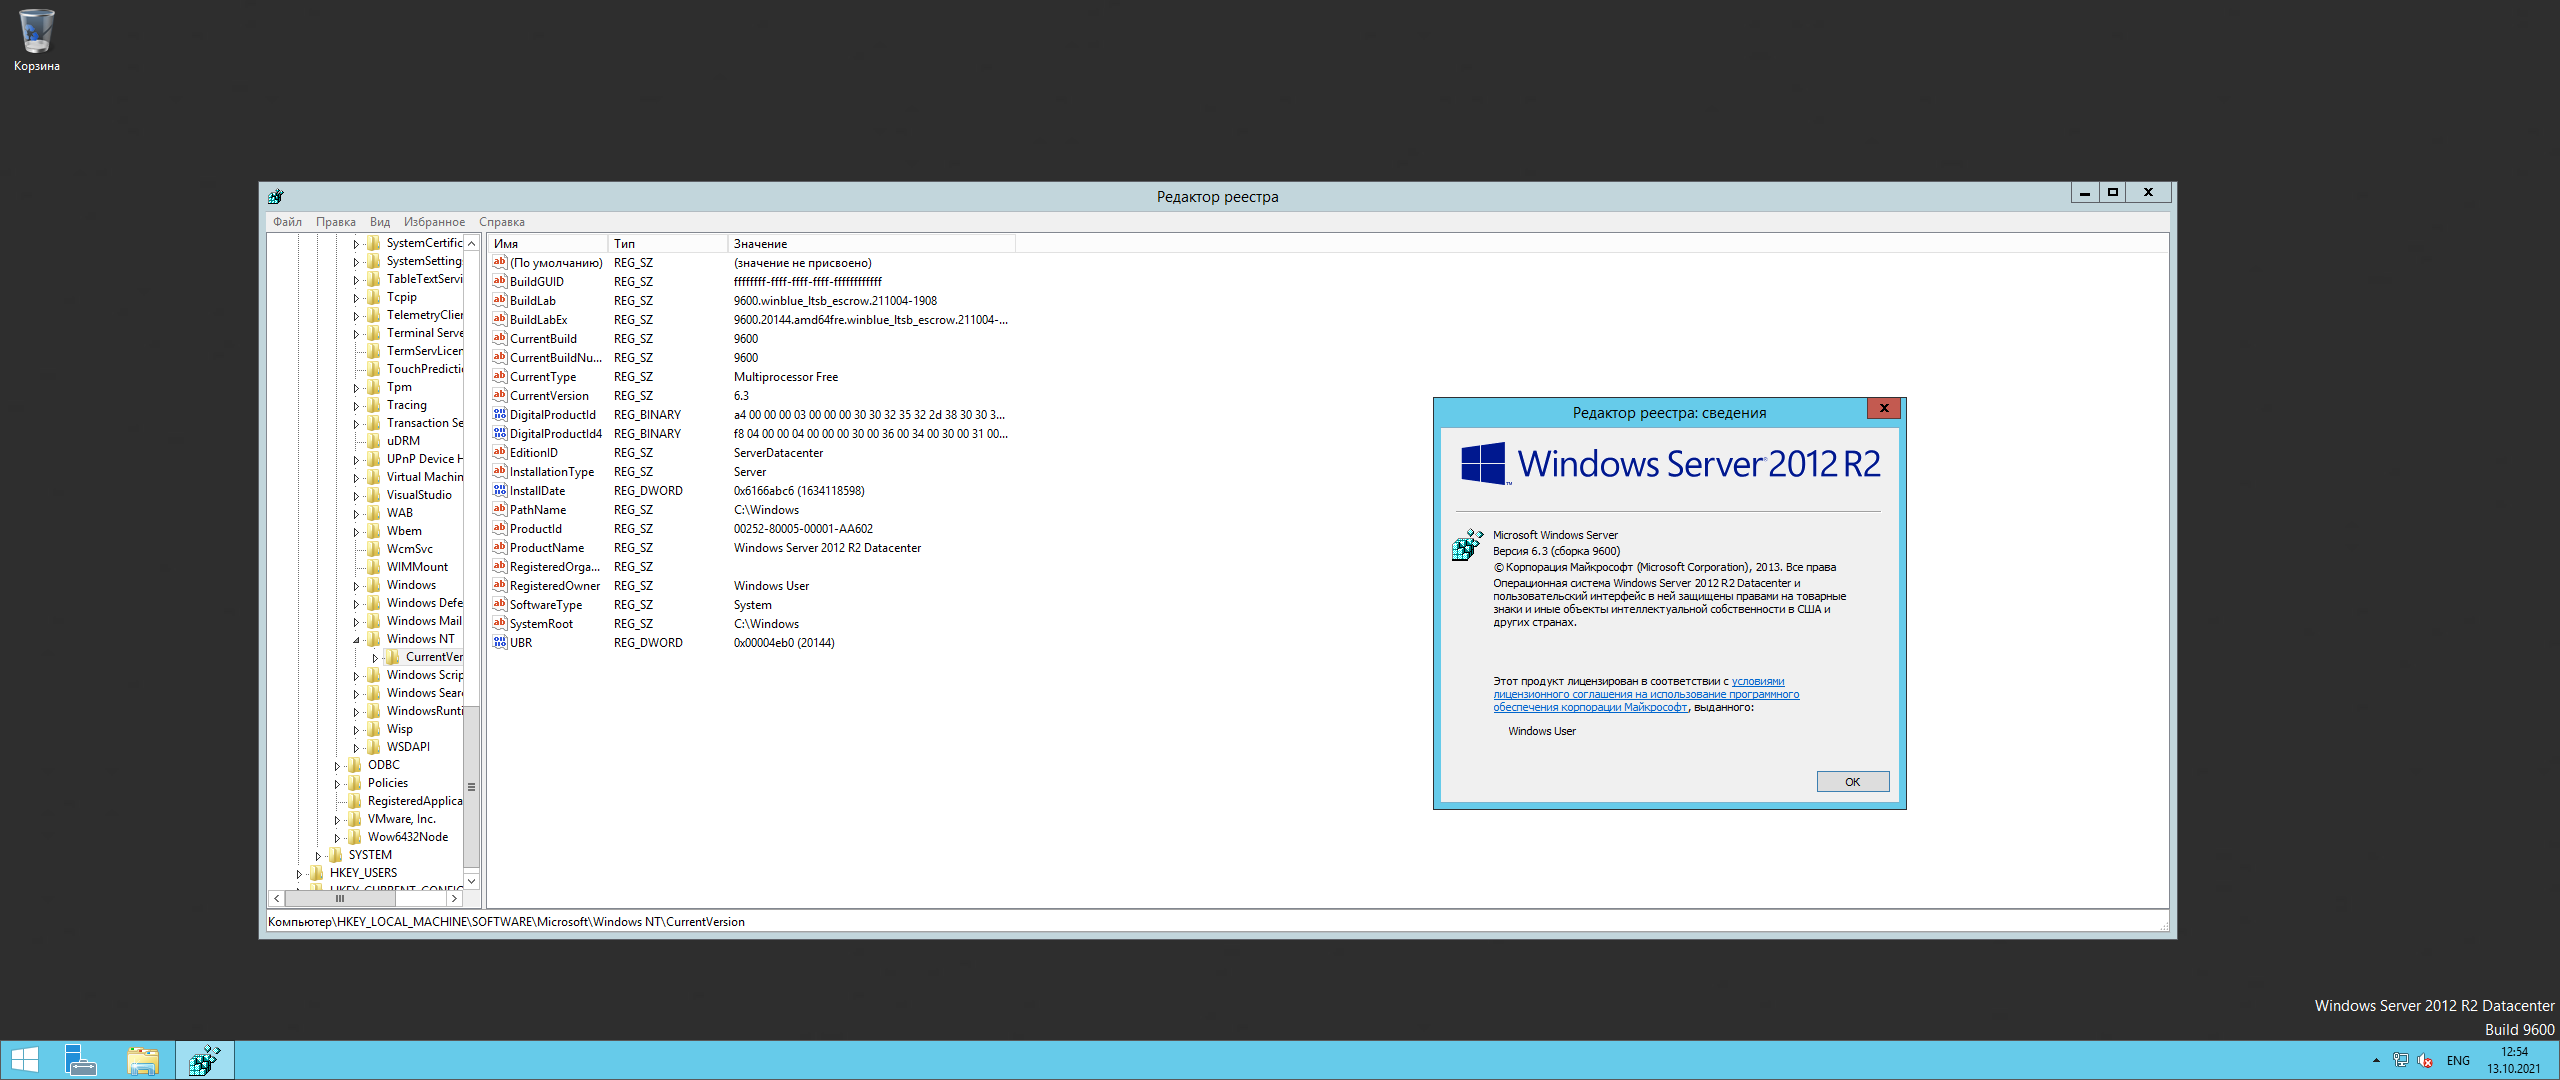Open the Файл menu
Screen dimensions: 2560x1080
tap(287, 222)
